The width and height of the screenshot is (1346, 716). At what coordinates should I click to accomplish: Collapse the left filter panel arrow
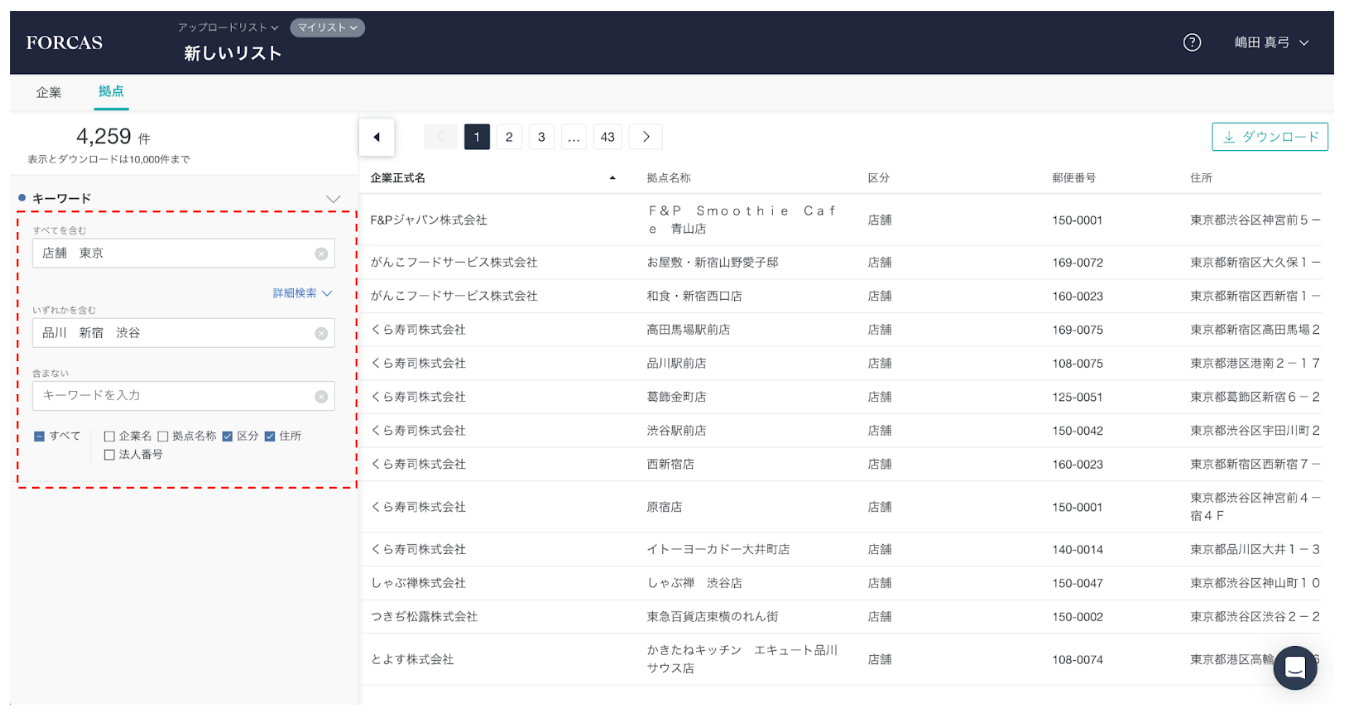[x=377, y=137]
